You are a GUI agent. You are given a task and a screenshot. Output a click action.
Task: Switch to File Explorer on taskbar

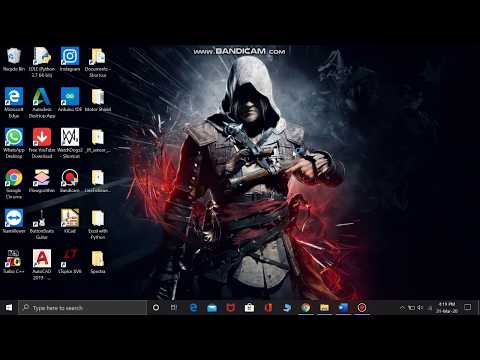324,308
